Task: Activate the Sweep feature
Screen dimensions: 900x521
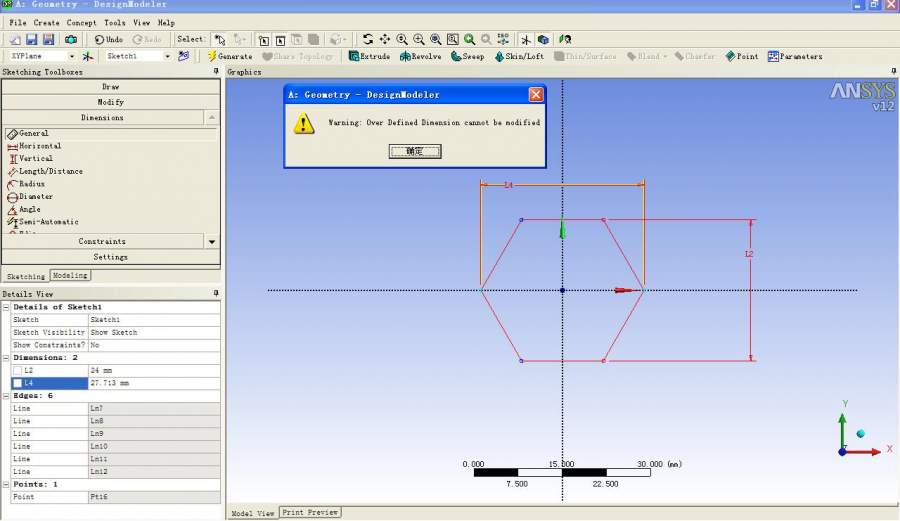Action: pyautogui.click(x=467, y=57)
